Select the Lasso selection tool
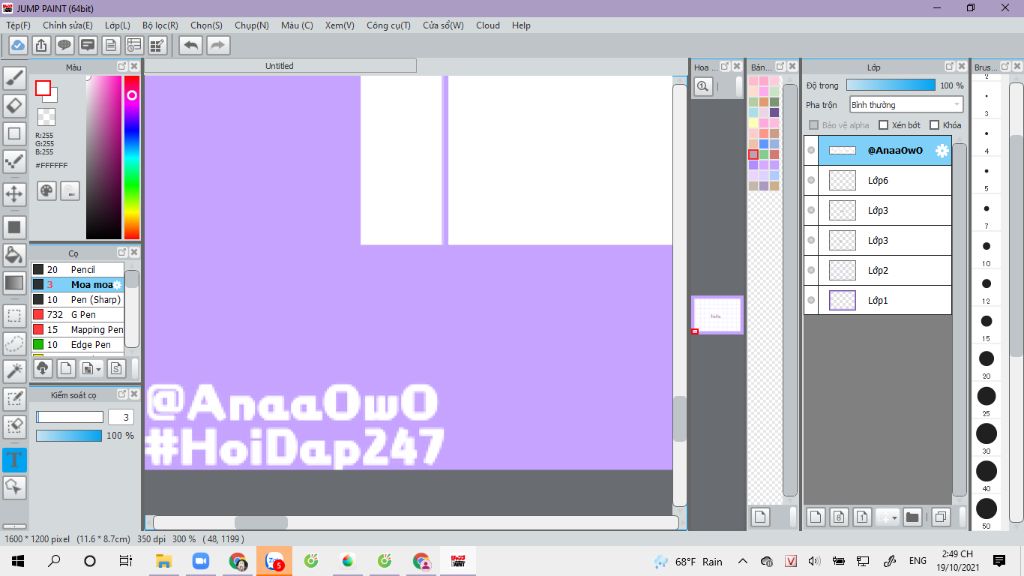The image size is (1024, 576). coord(14,343)
